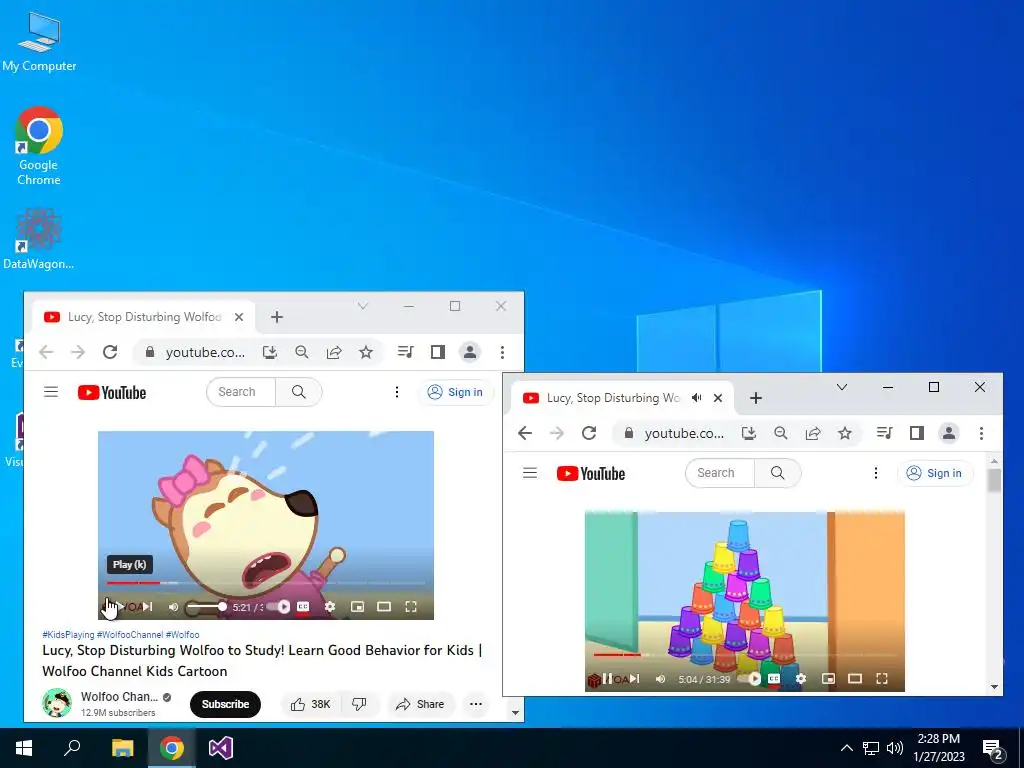Enter fullscreen on the left video player
The height and width of the screenshot is (768, 1024).
(x=411, y=607)
